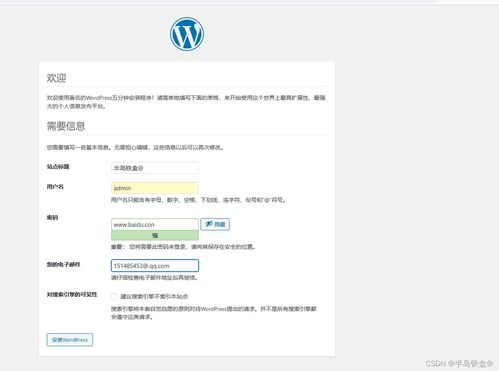Click the email field with qq.com address

(155, 266)
